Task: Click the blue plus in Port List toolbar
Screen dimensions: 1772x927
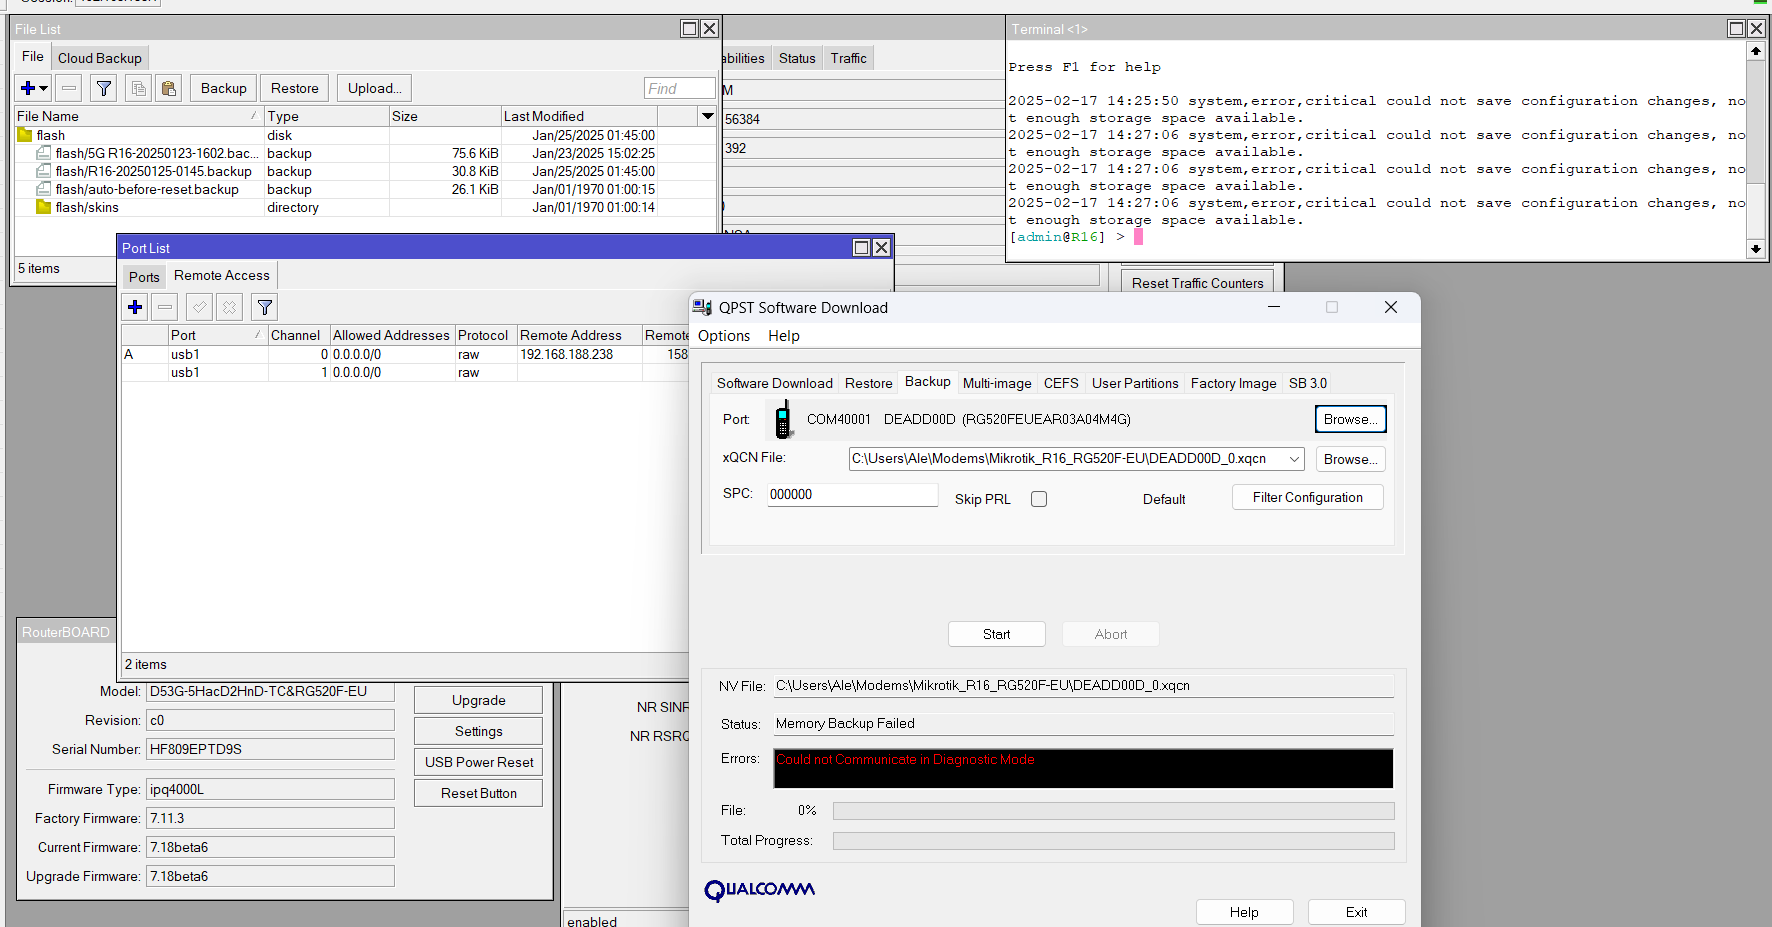Action: (135, 307)
